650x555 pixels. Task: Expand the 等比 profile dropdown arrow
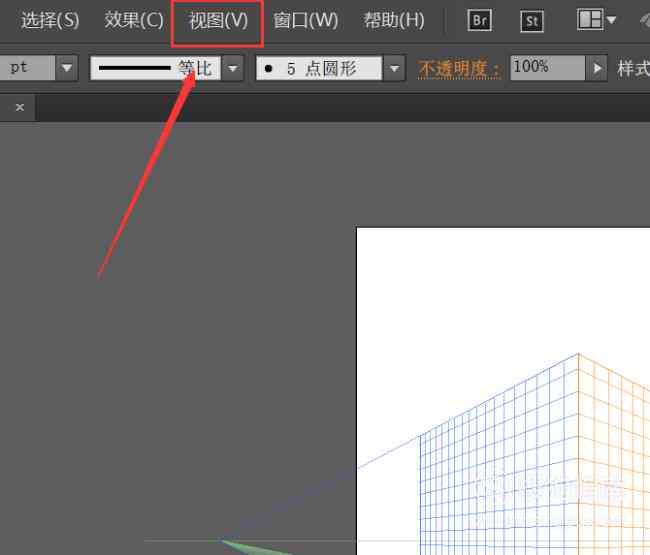[x=233, y=68]
